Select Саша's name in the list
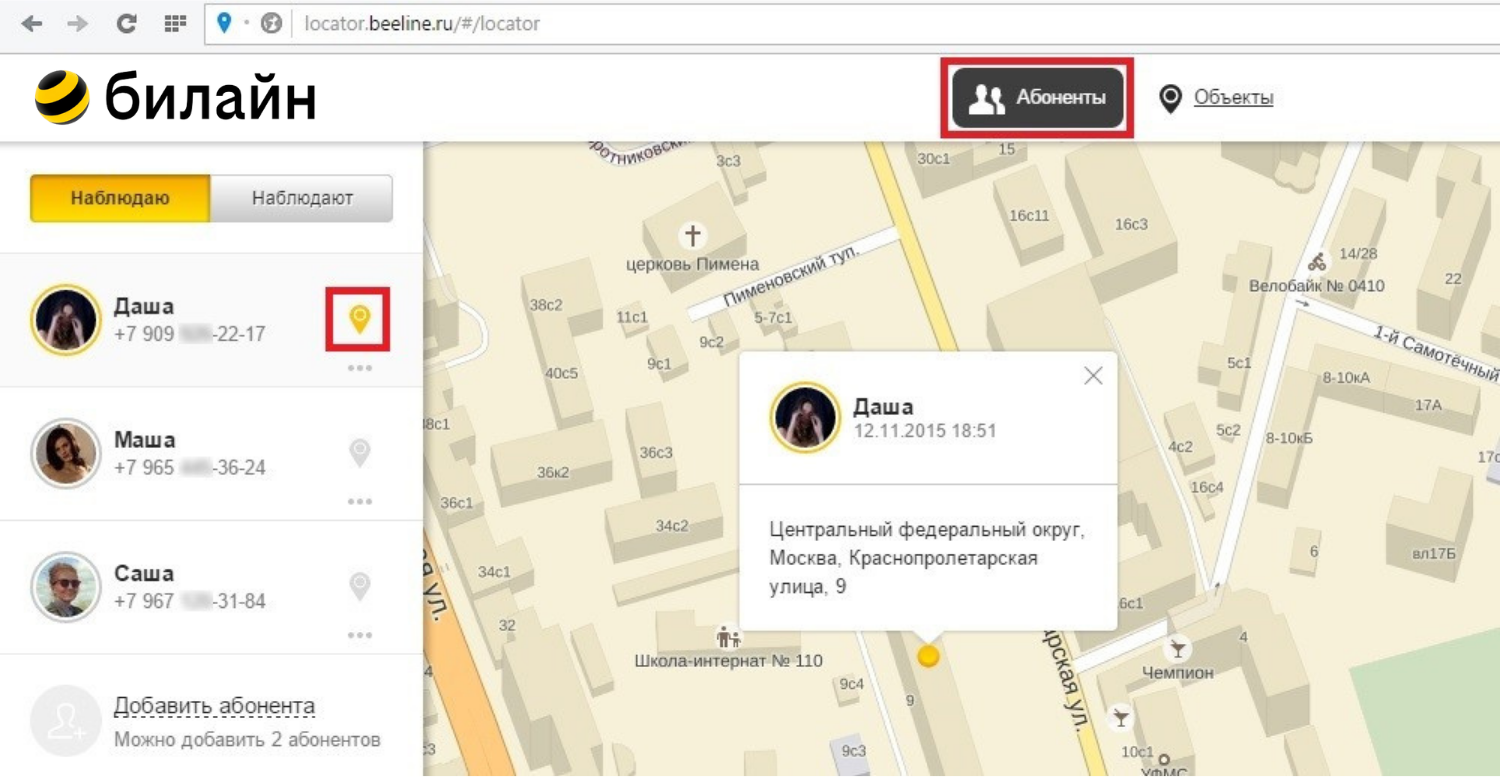 click(144, 574)
